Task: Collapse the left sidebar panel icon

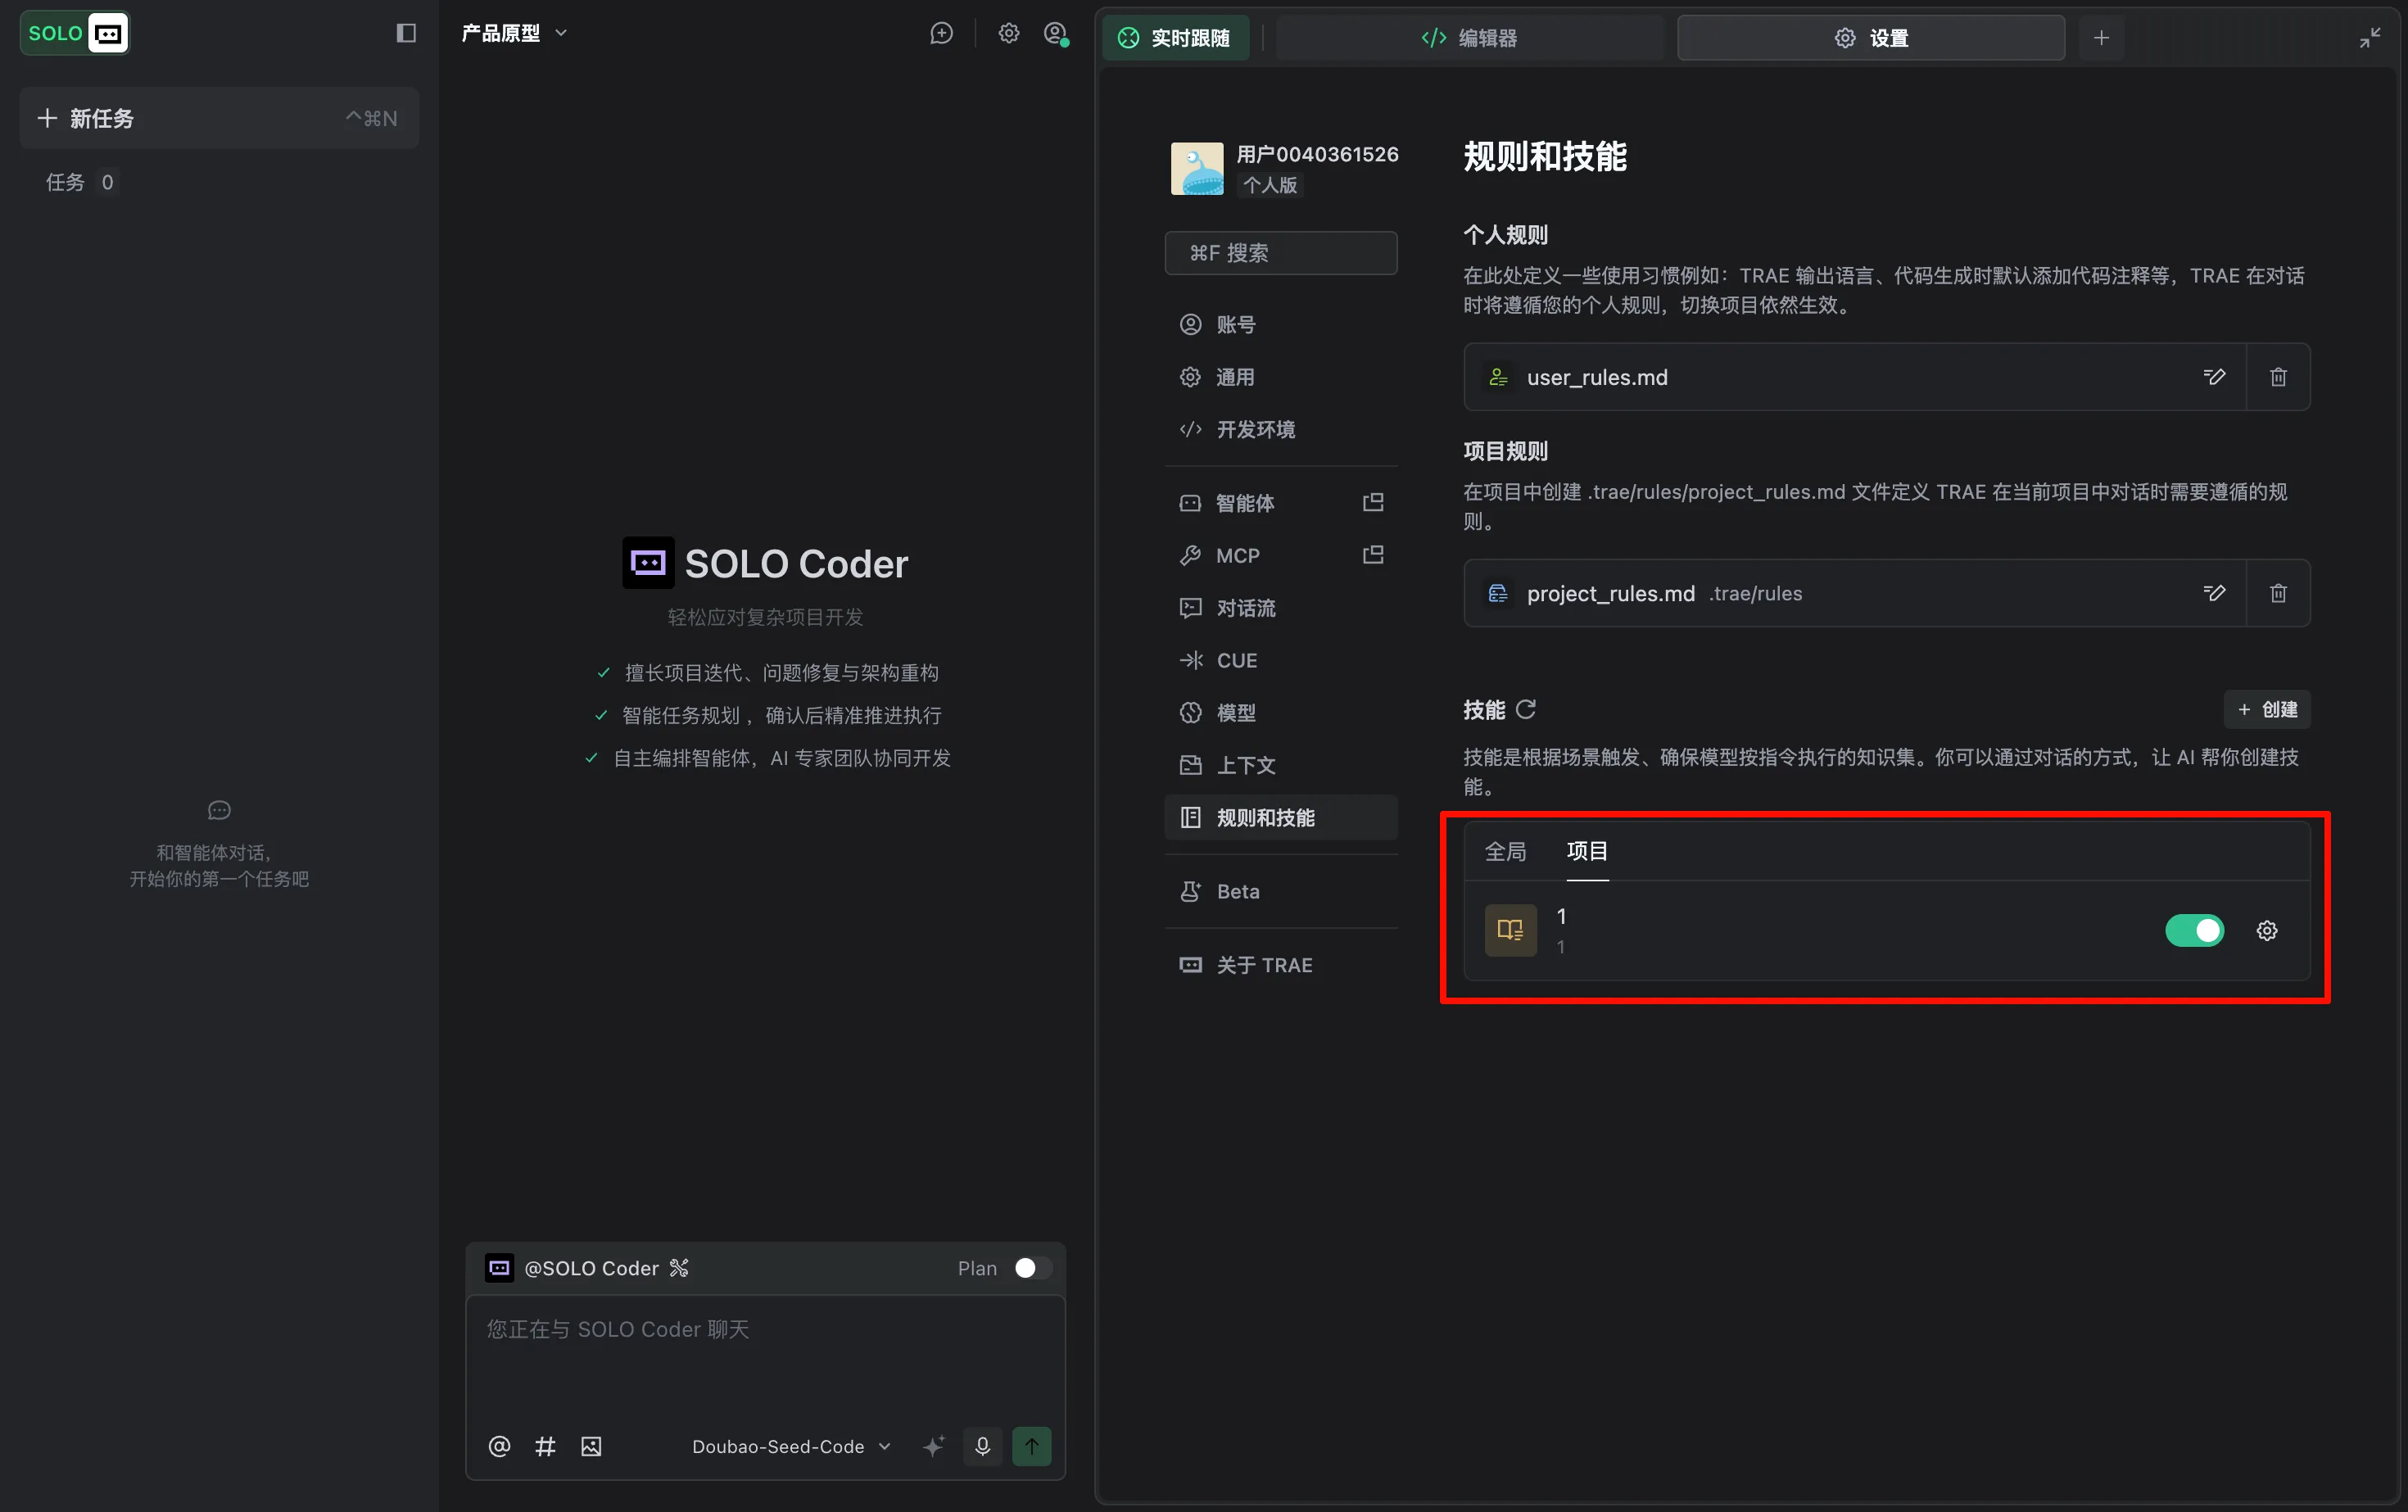Action: tap(406, 33)
